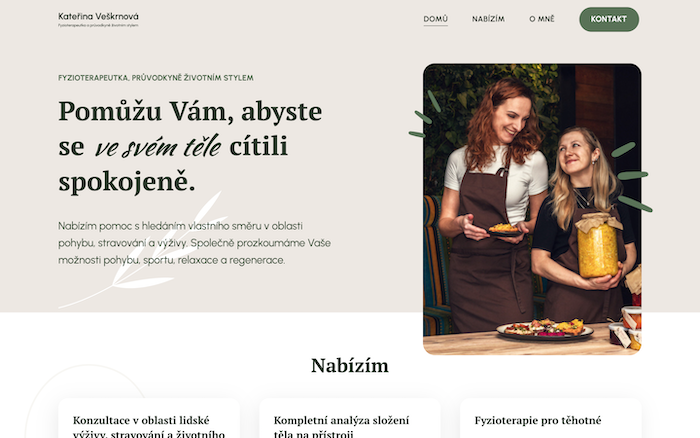Go to the NABÍZÍM menu link

[x=488, y=19]
